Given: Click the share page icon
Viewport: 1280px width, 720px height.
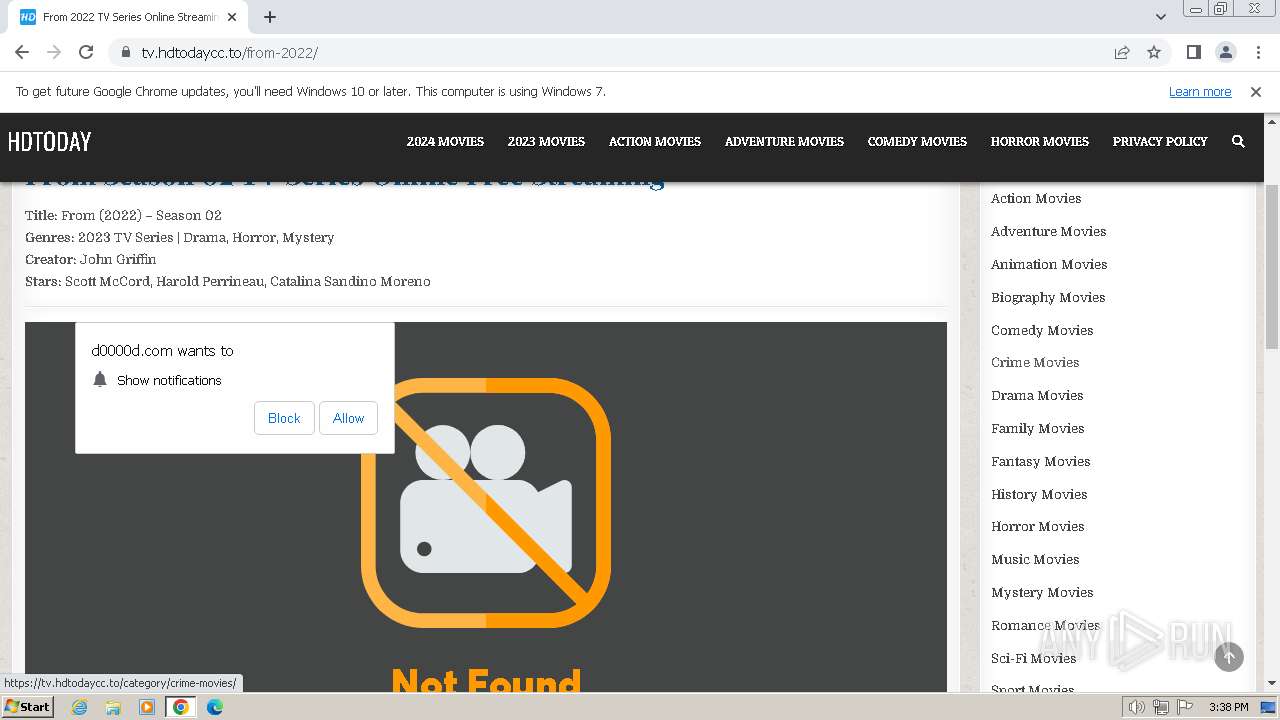Looking at the screenshot, I should tap(1122, 52).
